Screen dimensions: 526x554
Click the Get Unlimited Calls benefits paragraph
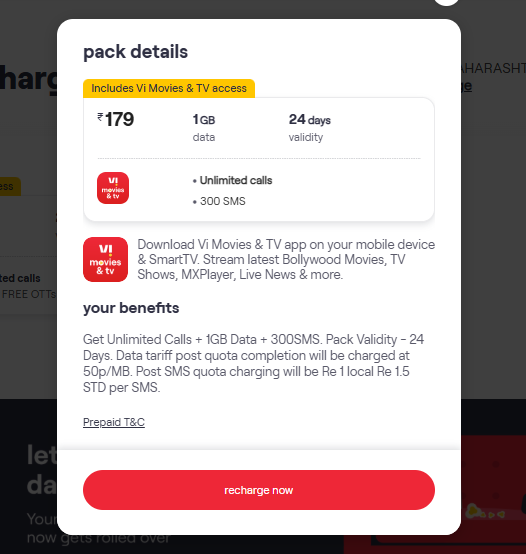pos(253,363)
